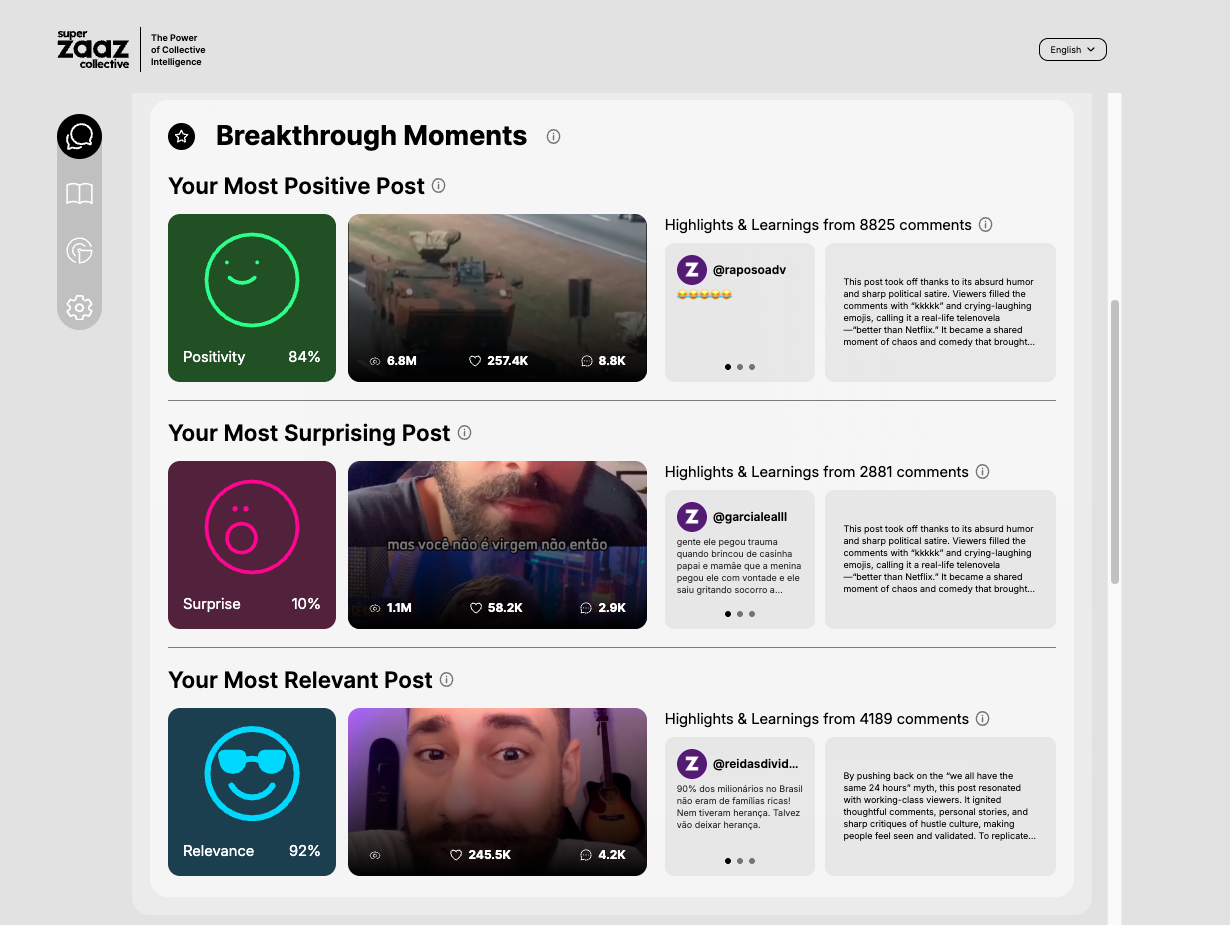Click info icon next to Most Surprising Post
This screenshot has height=925, width=1230.
(464, 433)
